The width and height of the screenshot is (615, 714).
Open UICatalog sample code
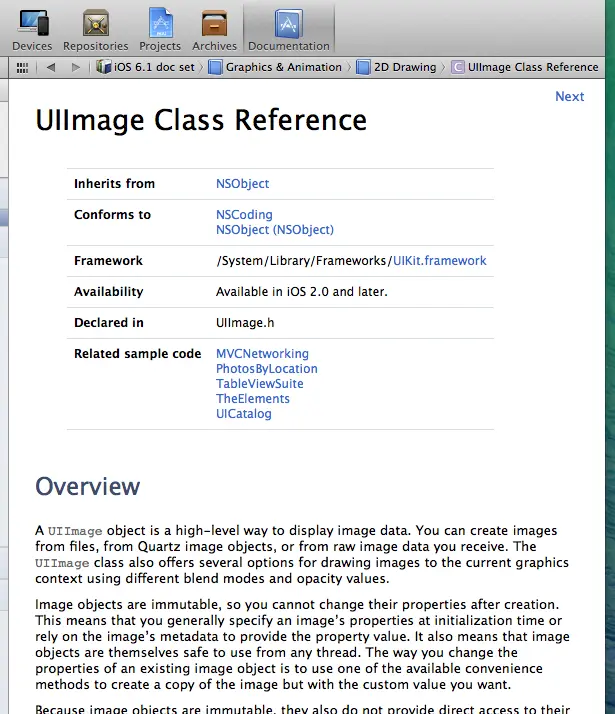[244, 413]
